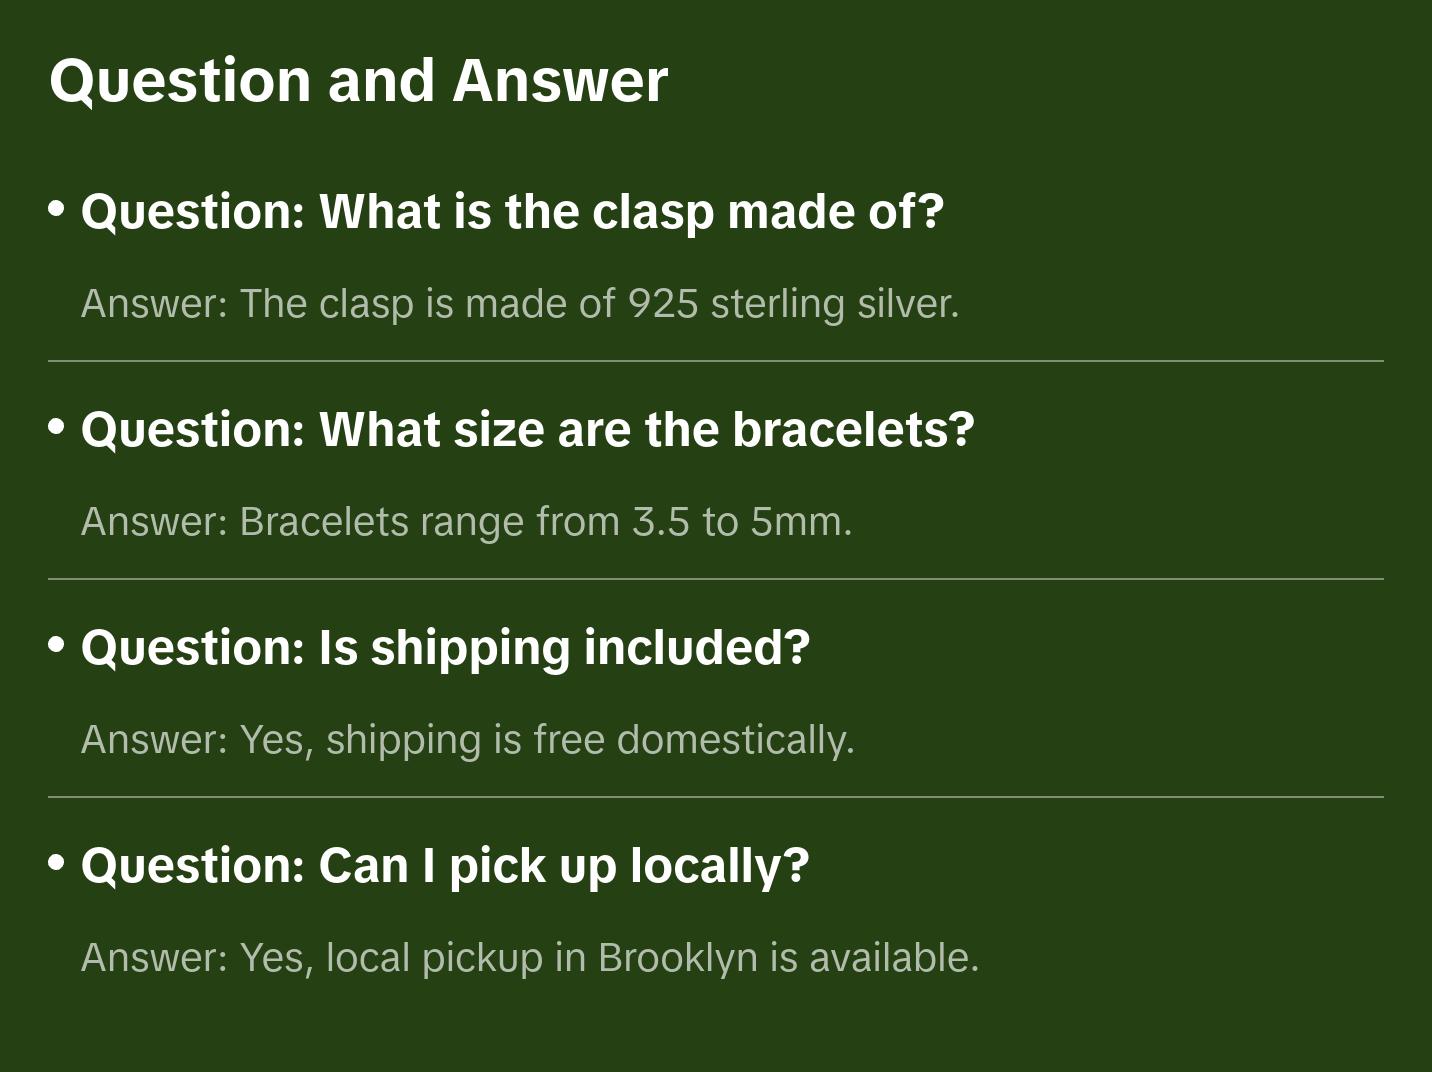Click the word bracelets in question
The image size is (1432, 1072).
coord(853,429)
